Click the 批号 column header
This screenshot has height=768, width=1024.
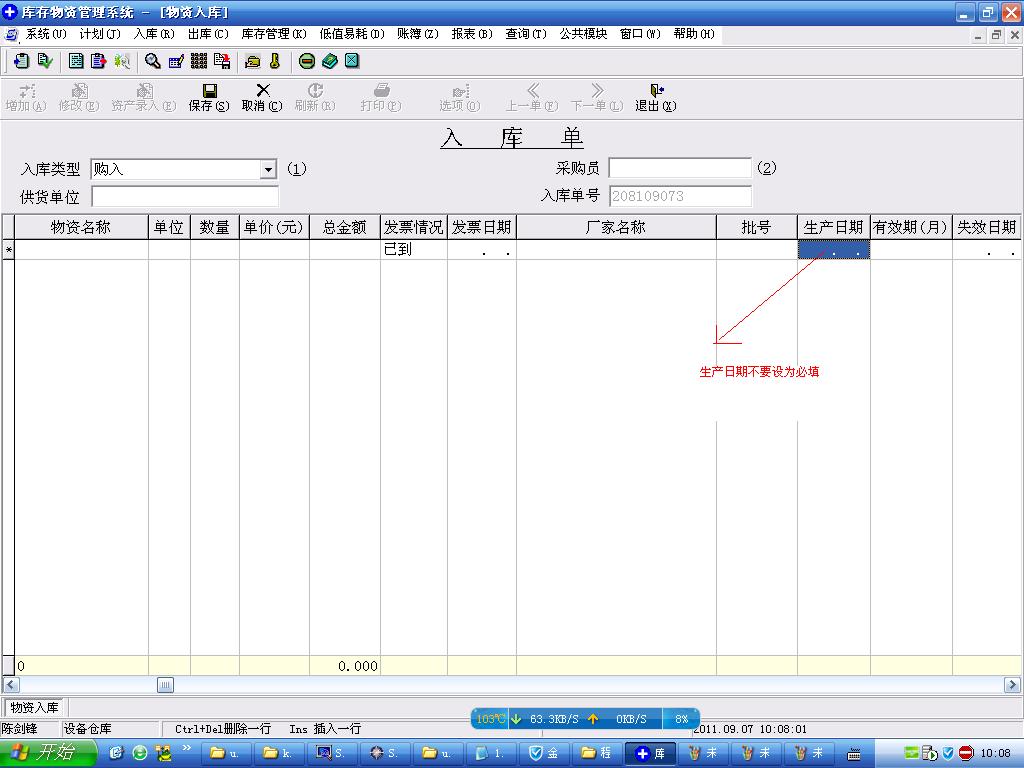click(756, 227)
